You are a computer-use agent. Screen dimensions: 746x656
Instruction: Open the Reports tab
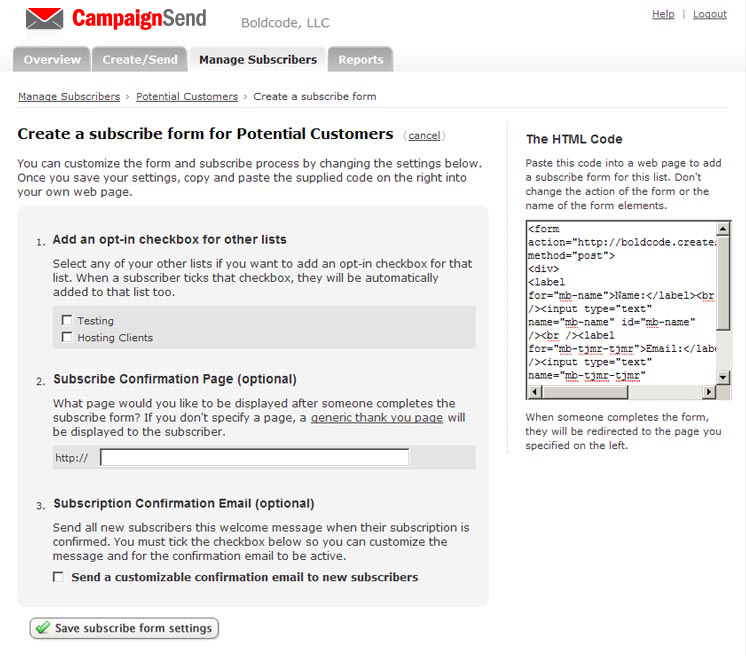click(x=360, y=60)
